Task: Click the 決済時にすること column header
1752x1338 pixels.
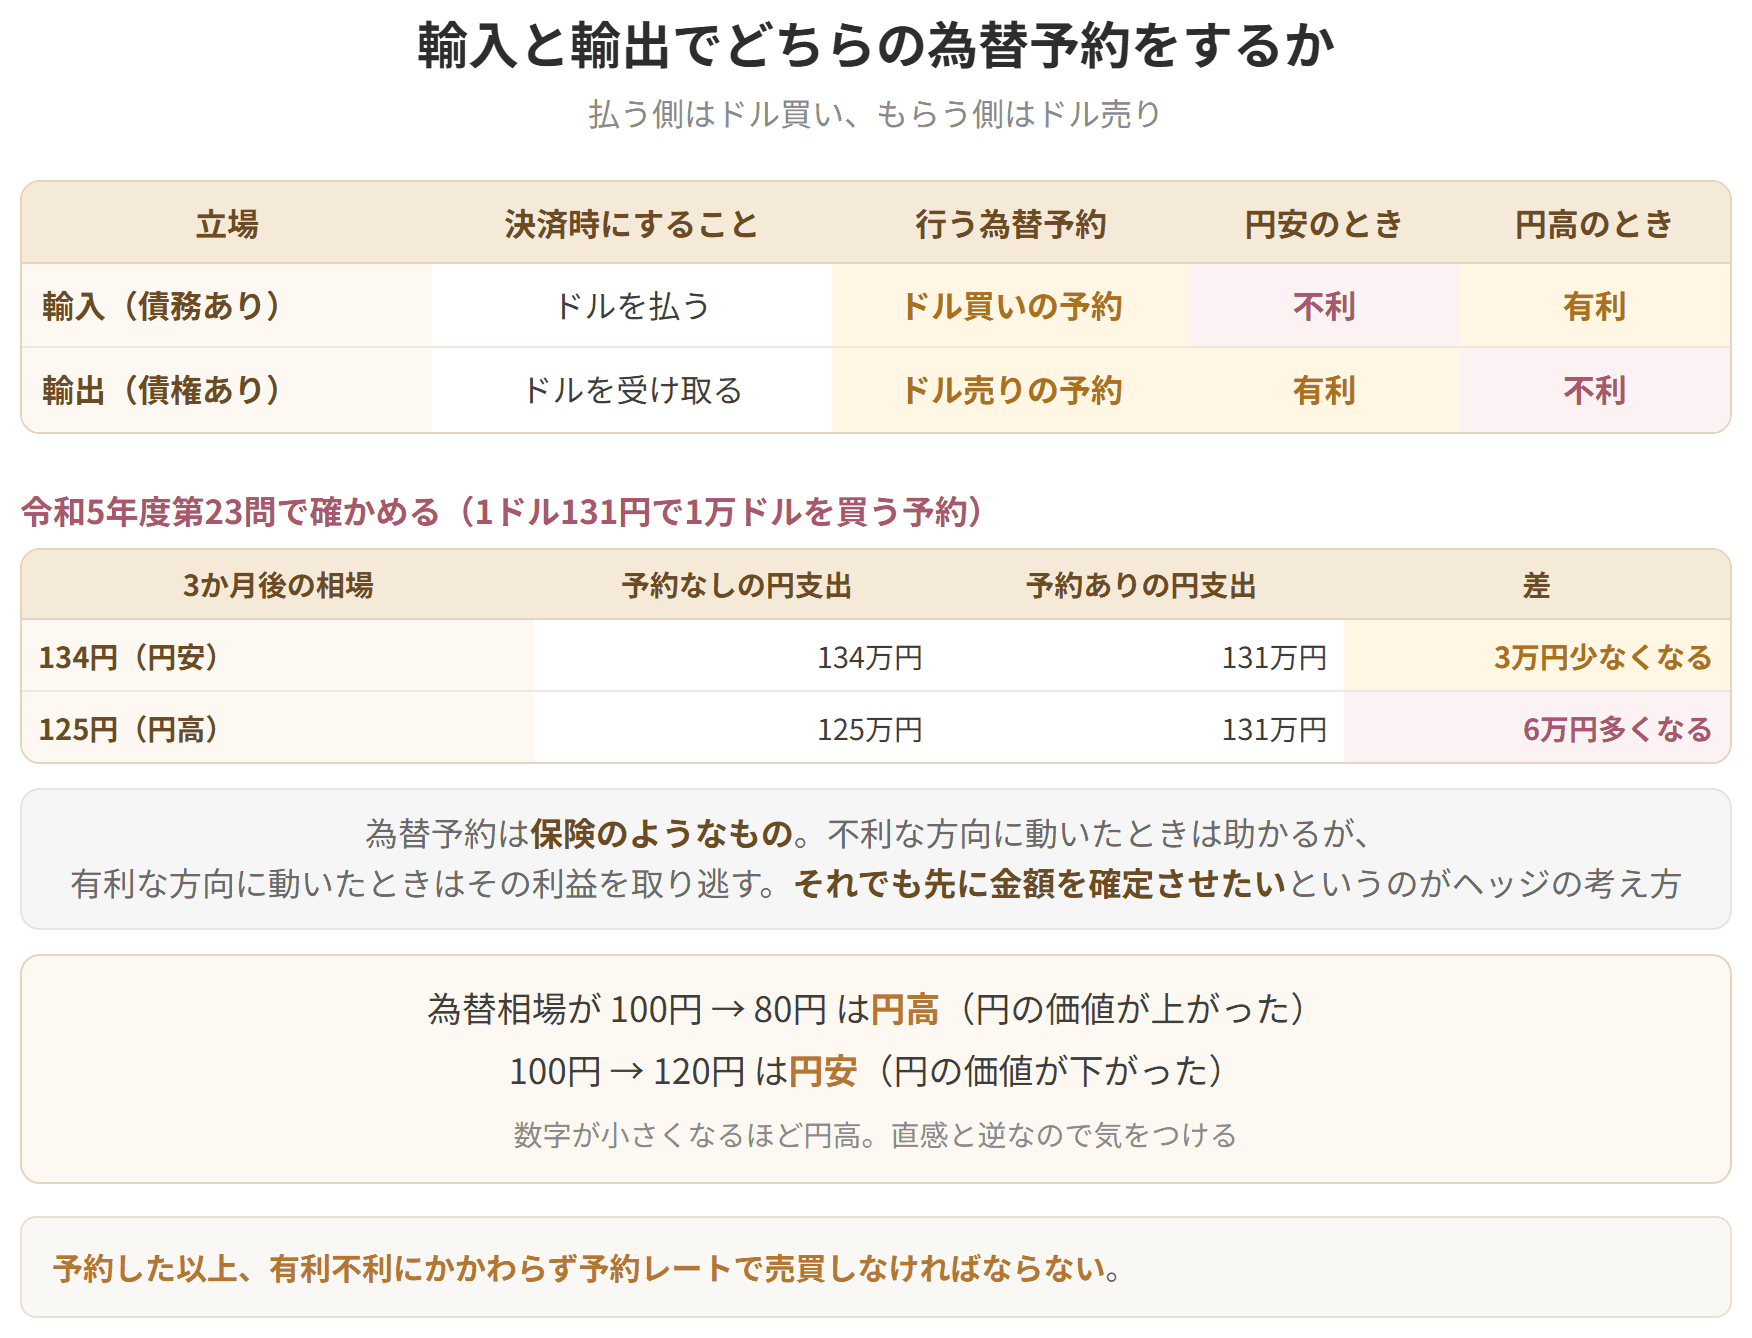Action: [632, 224]
